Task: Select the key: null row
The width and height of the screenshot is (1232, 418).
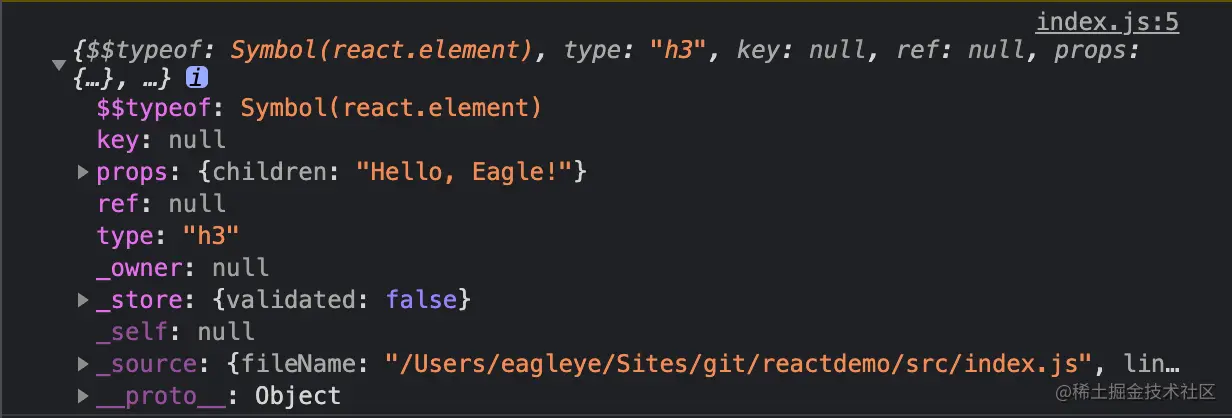Action: coord(161,140)
